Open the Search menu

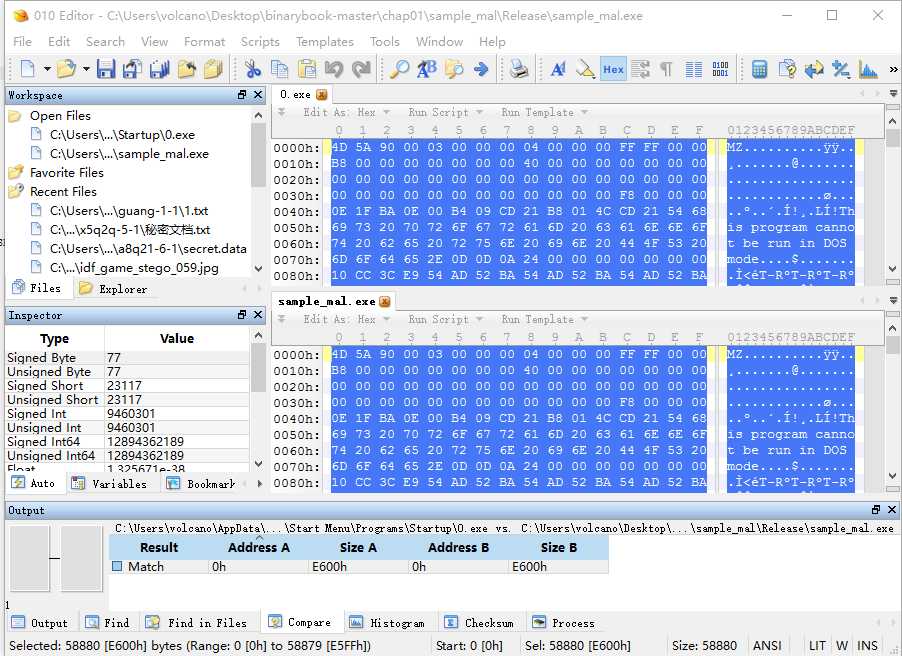coord(105,41)
